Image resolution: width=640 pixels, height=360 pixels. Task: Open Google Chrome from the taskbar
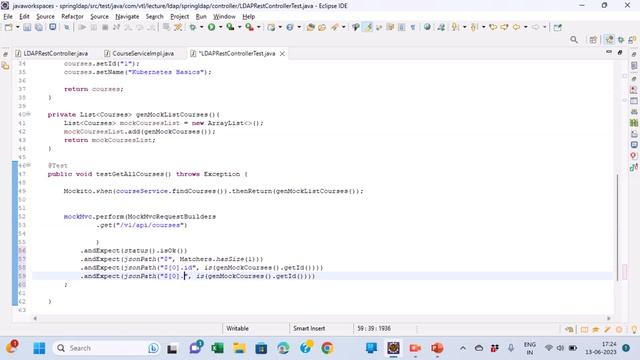[327, 348]
